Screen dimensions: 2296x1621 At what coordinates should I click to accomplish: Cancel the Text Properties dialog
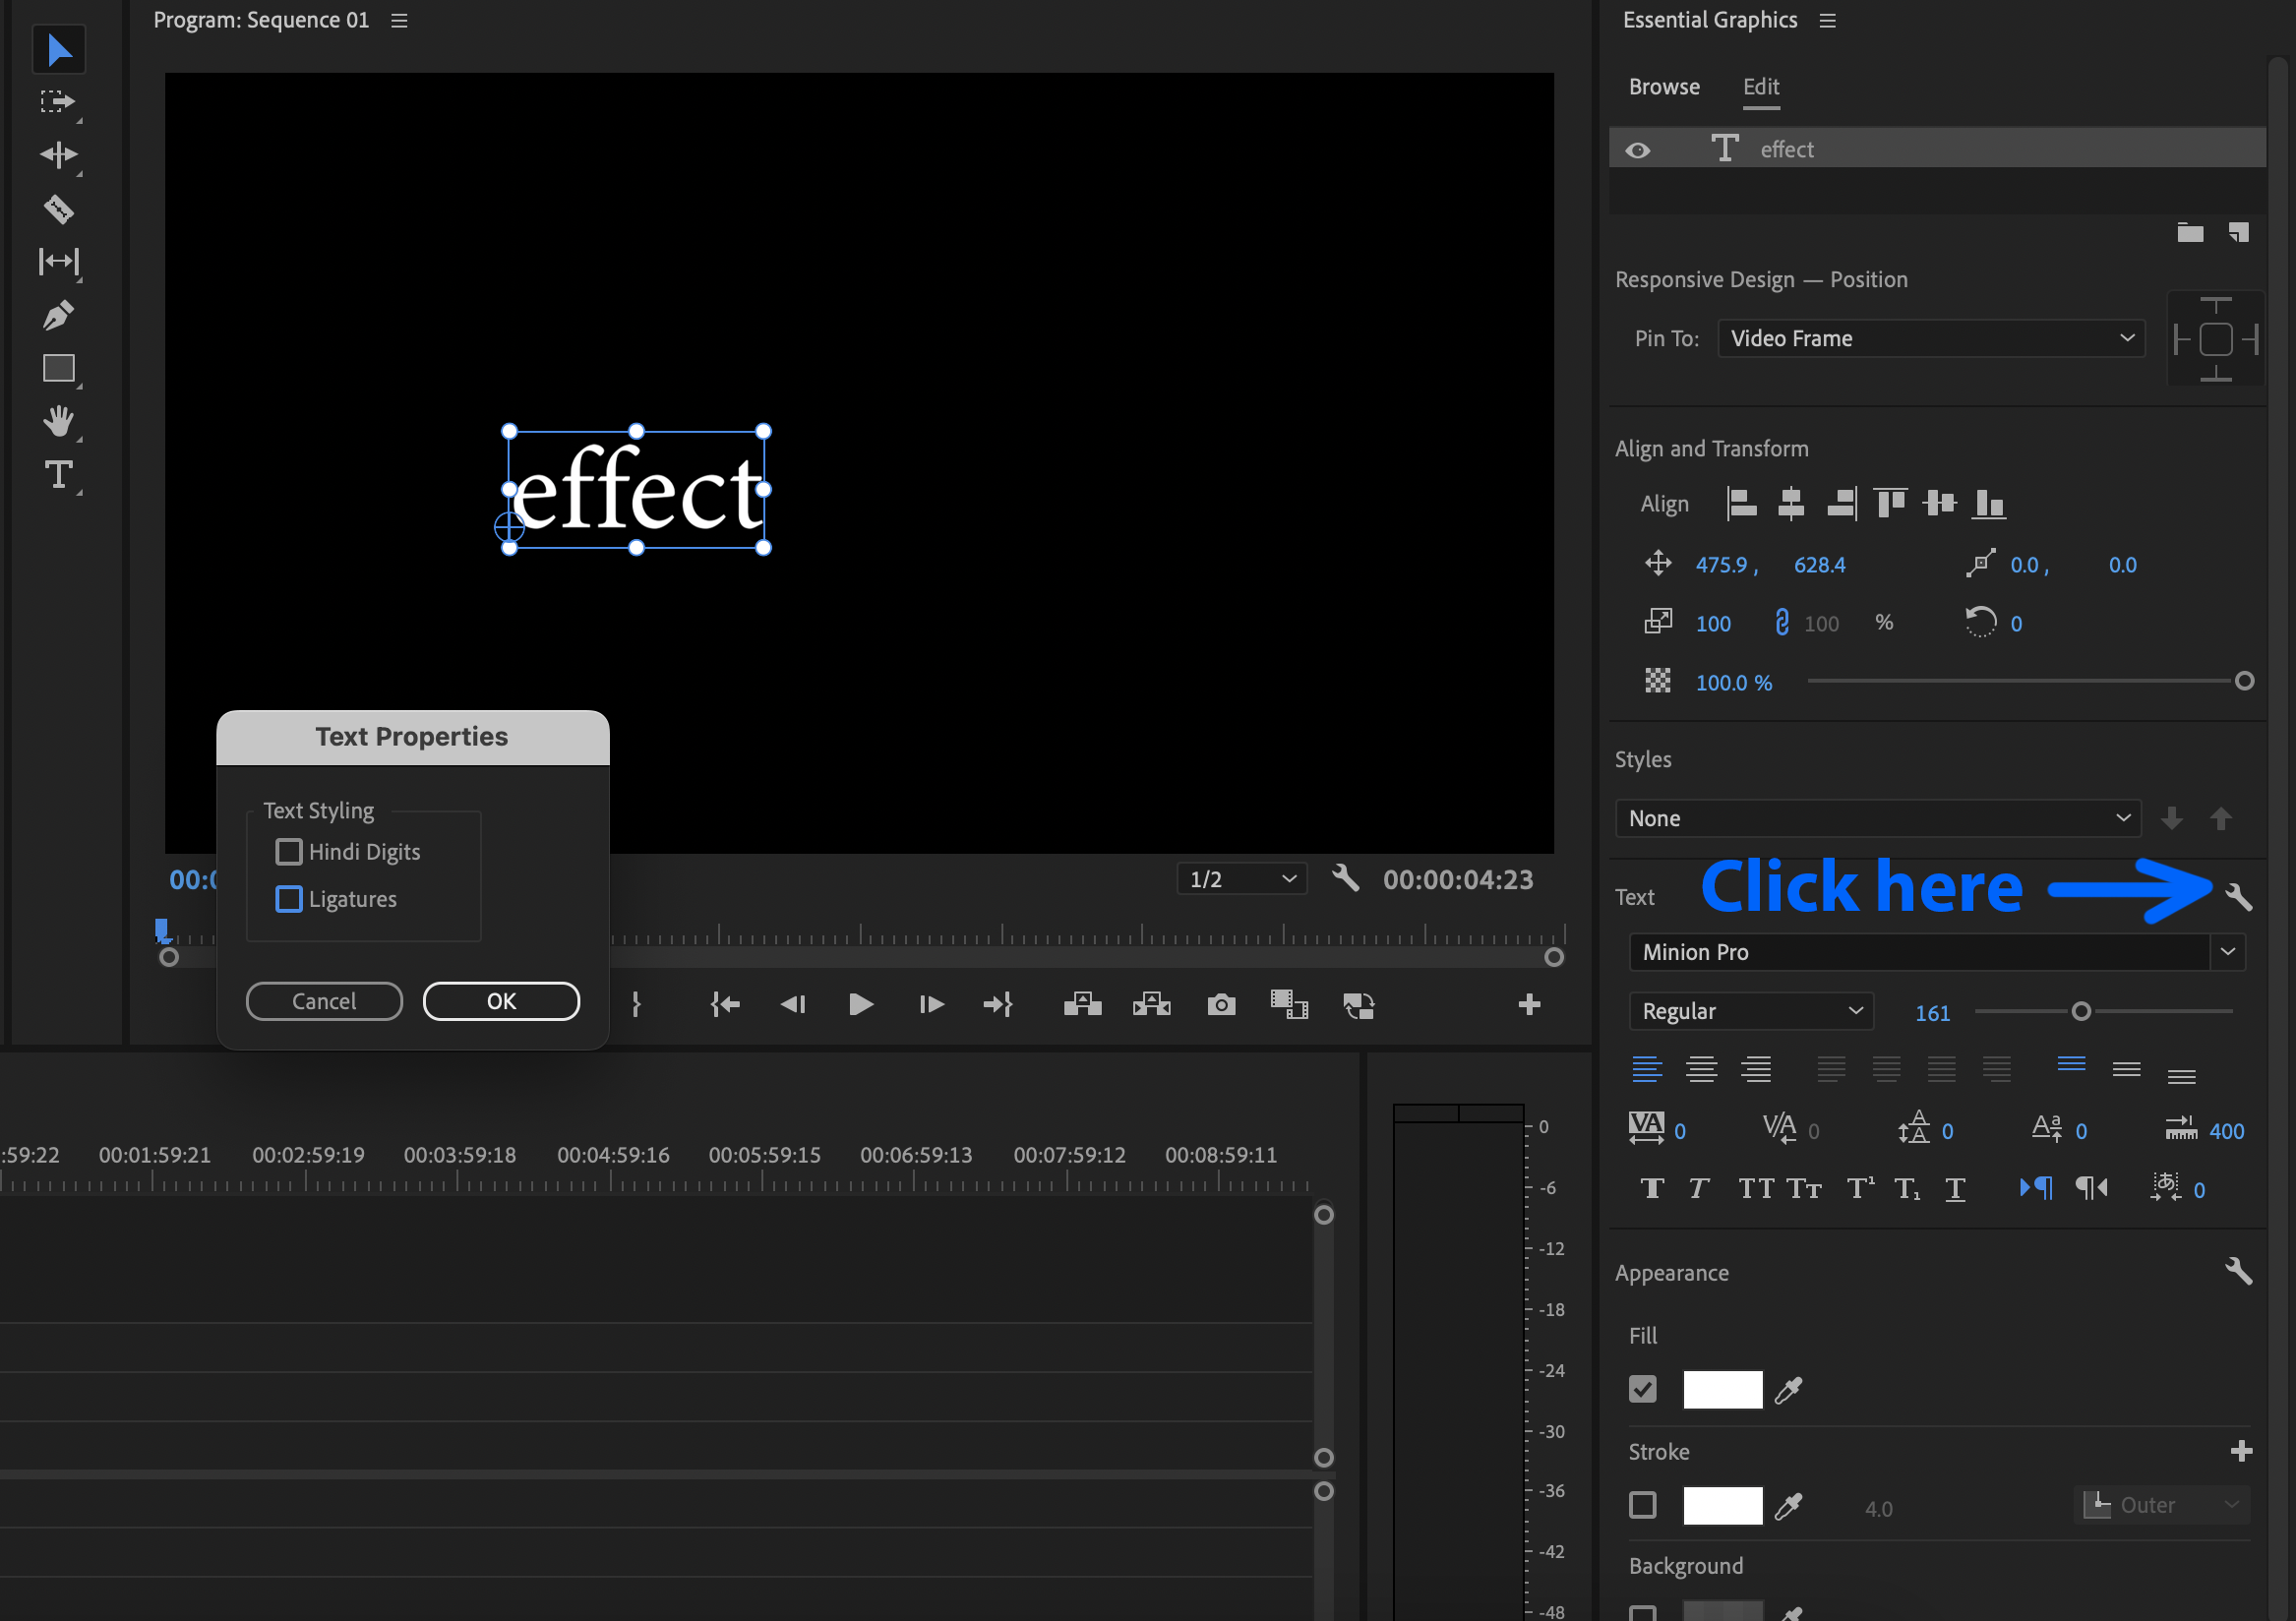click(324, 1001)
